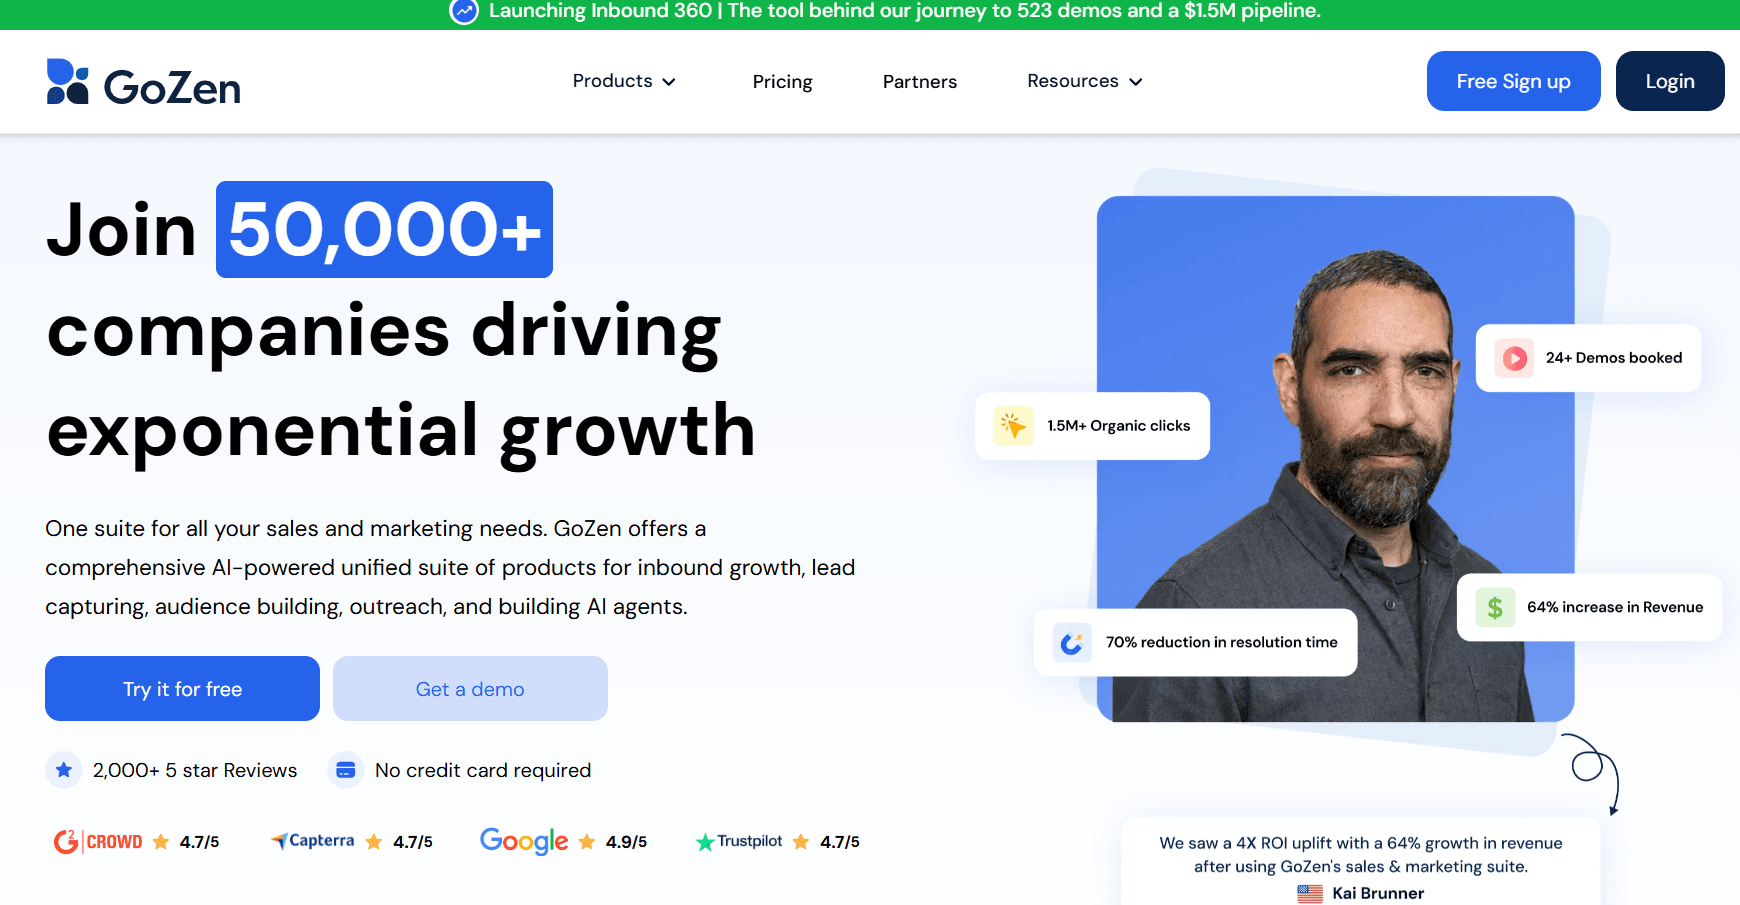Click the credit card icon
This screenshot has height=905, width=1740.
346,770
